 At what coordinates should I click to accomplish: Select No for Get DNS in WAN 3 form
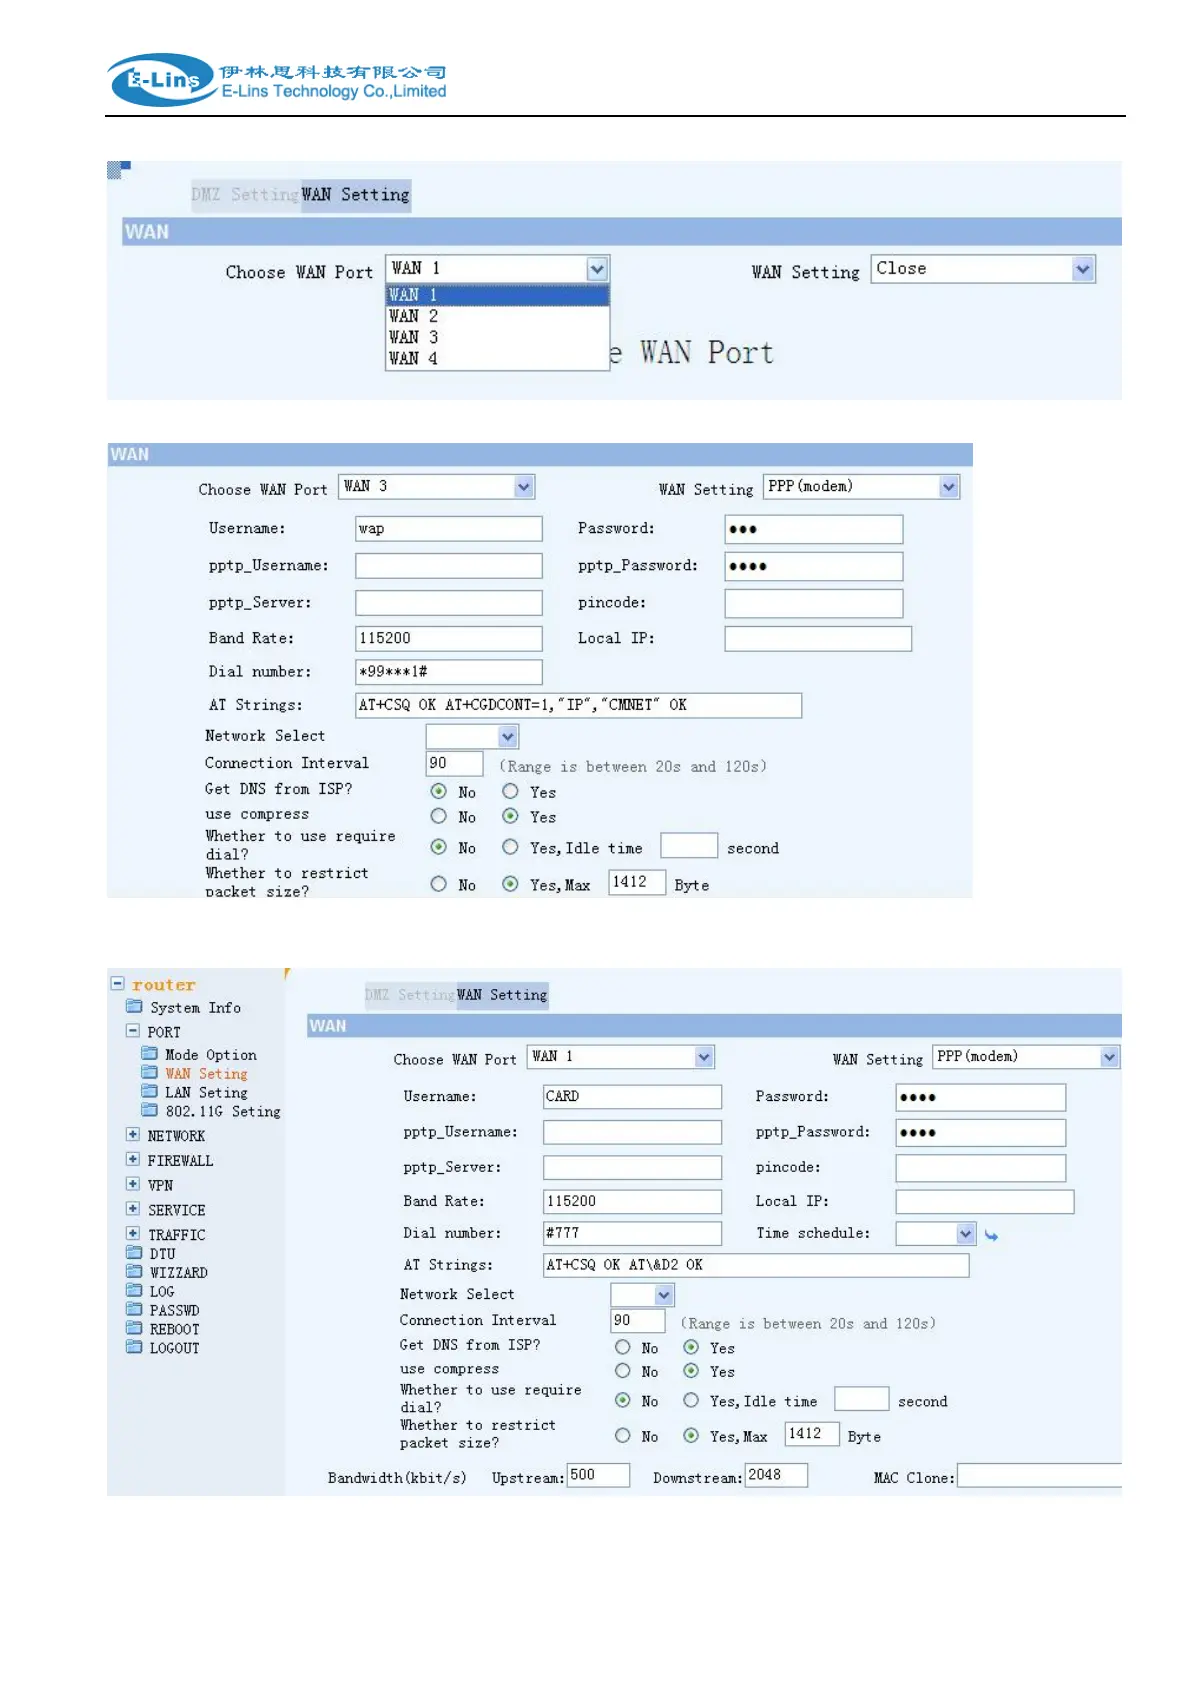click(438, 791)
